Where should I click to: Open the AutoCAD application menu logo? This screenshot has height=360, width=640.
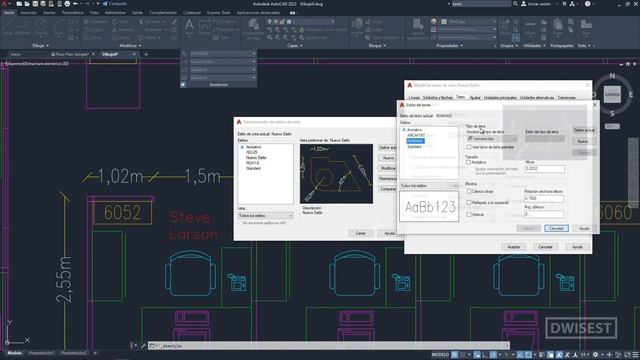point(4,4)
